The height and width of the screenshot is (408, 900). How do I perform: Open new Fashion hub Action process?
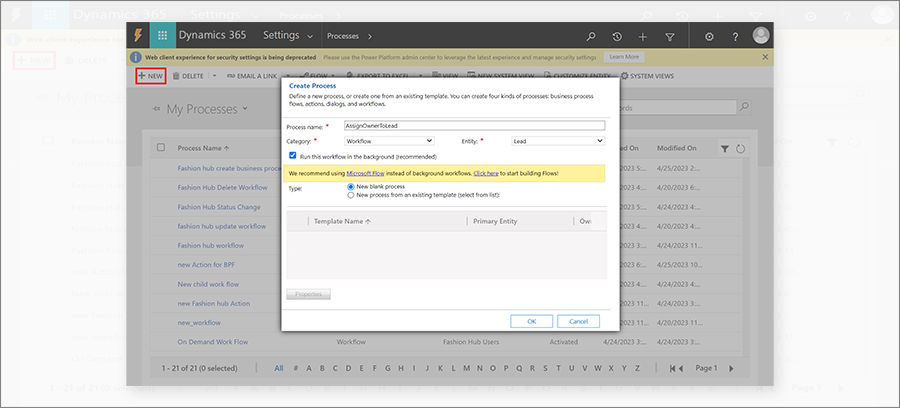click(214, 304)
